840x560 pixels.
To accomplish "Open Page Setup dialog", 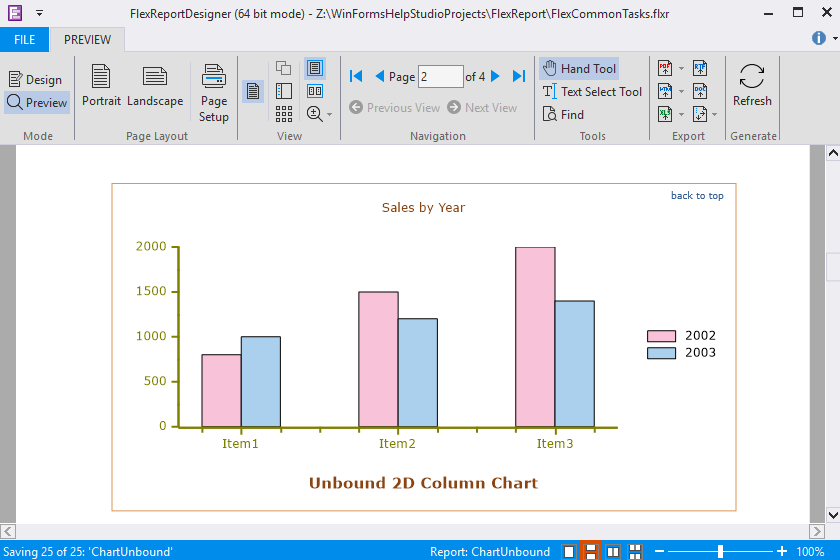I will click(x=214, y=92).
